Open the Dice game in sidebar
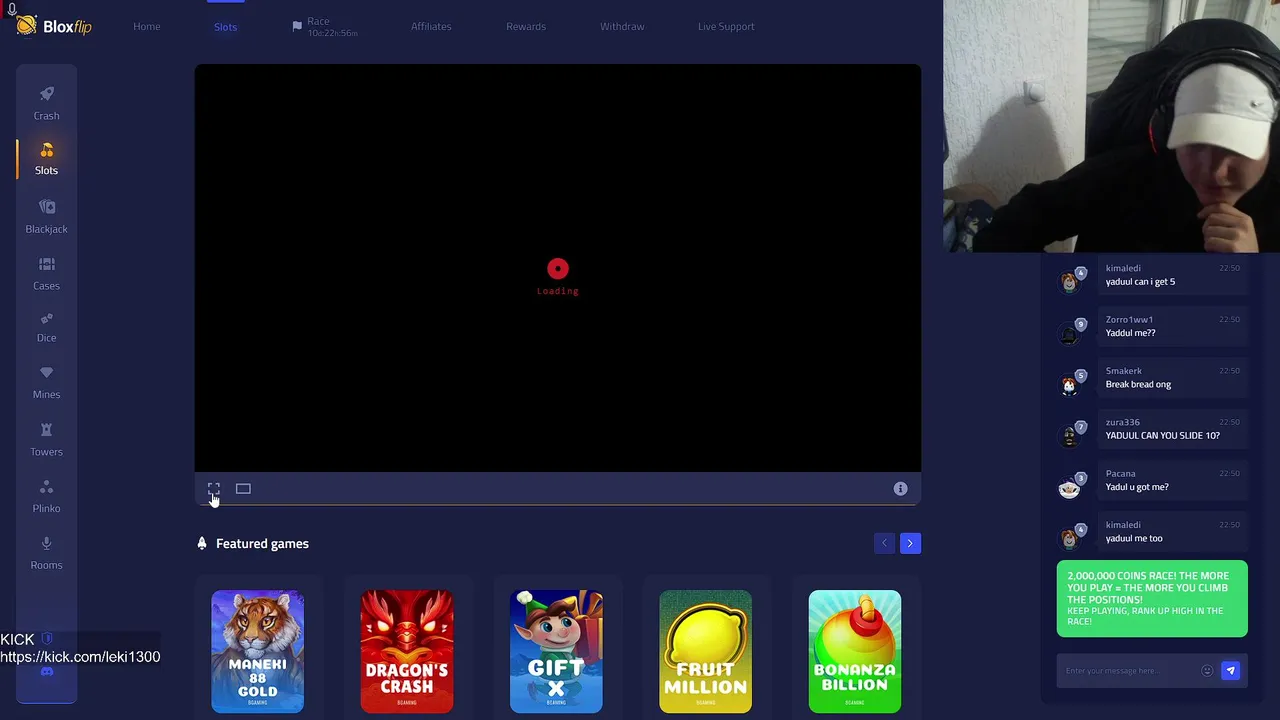This screenshot has height=720, width=1280. pyautogui.click(x=46, y=327)
